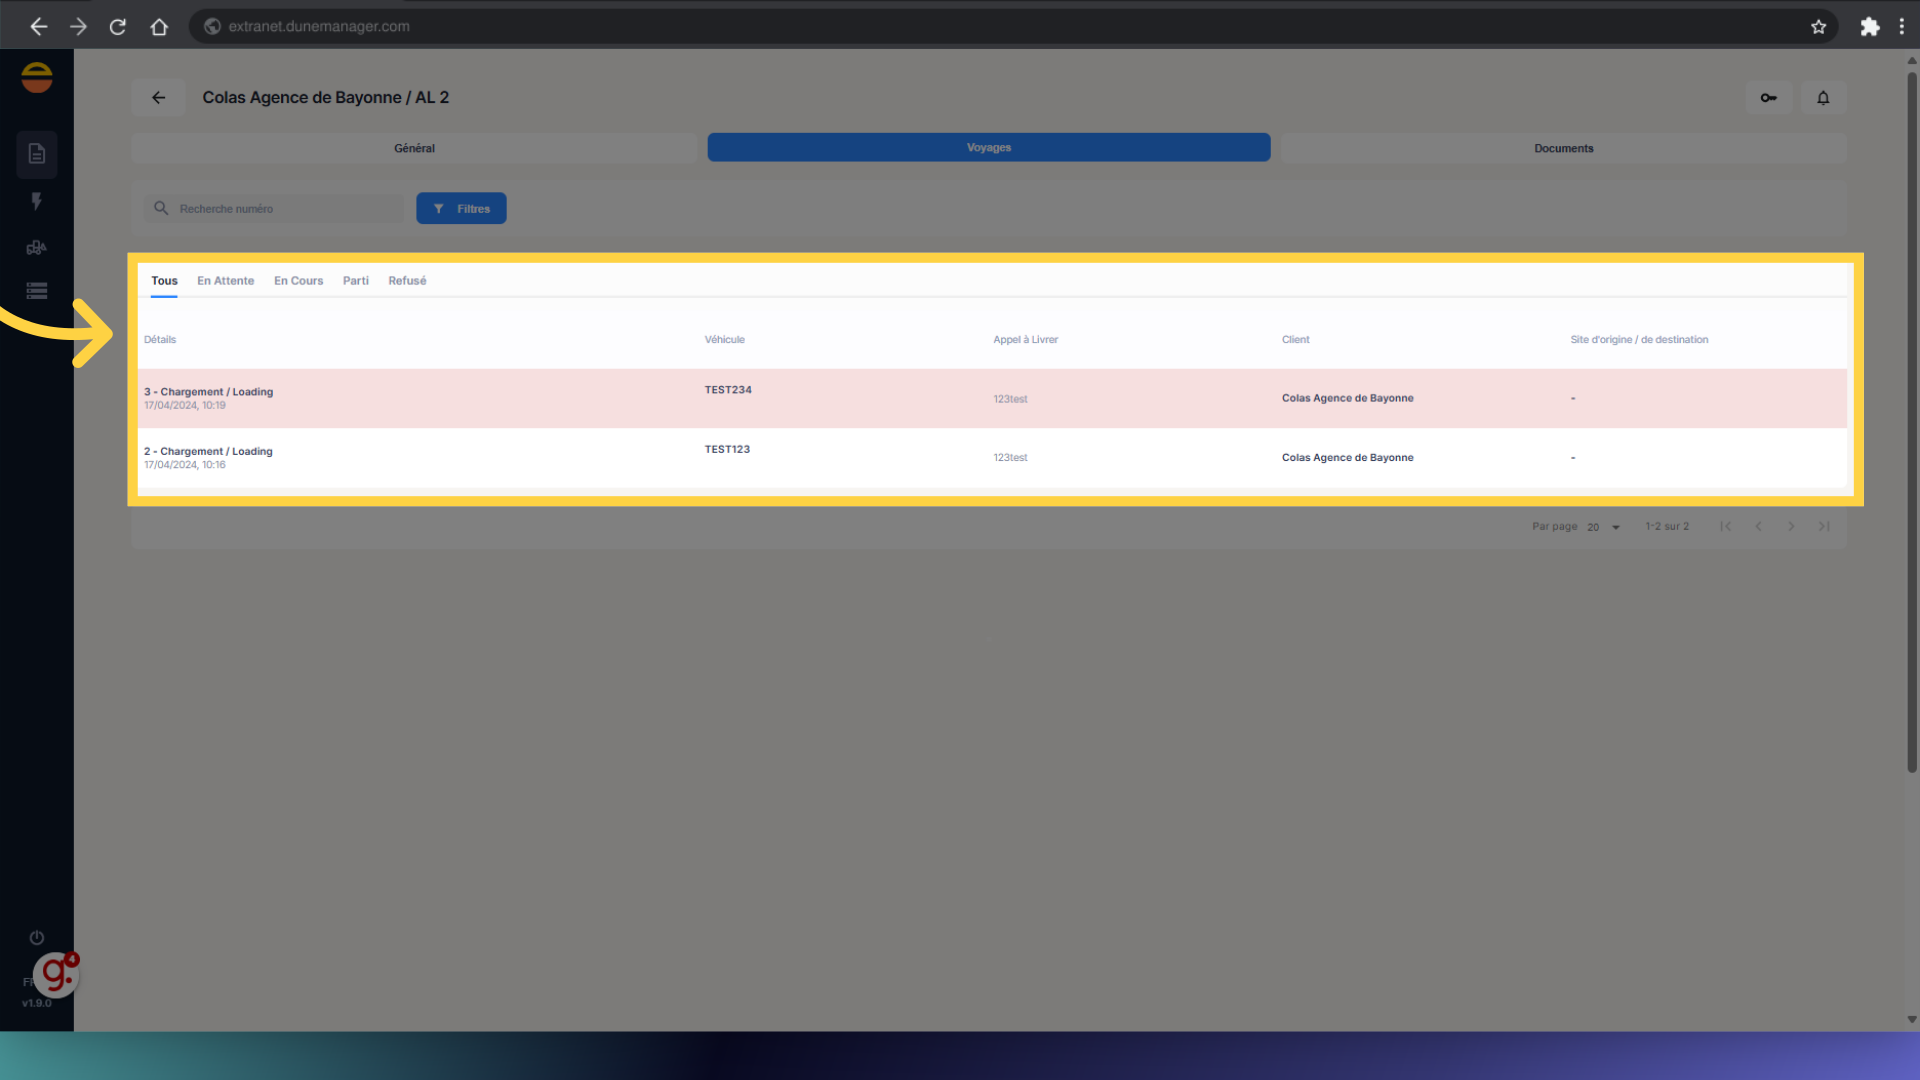Go to next page chevron

point(1791,526)
